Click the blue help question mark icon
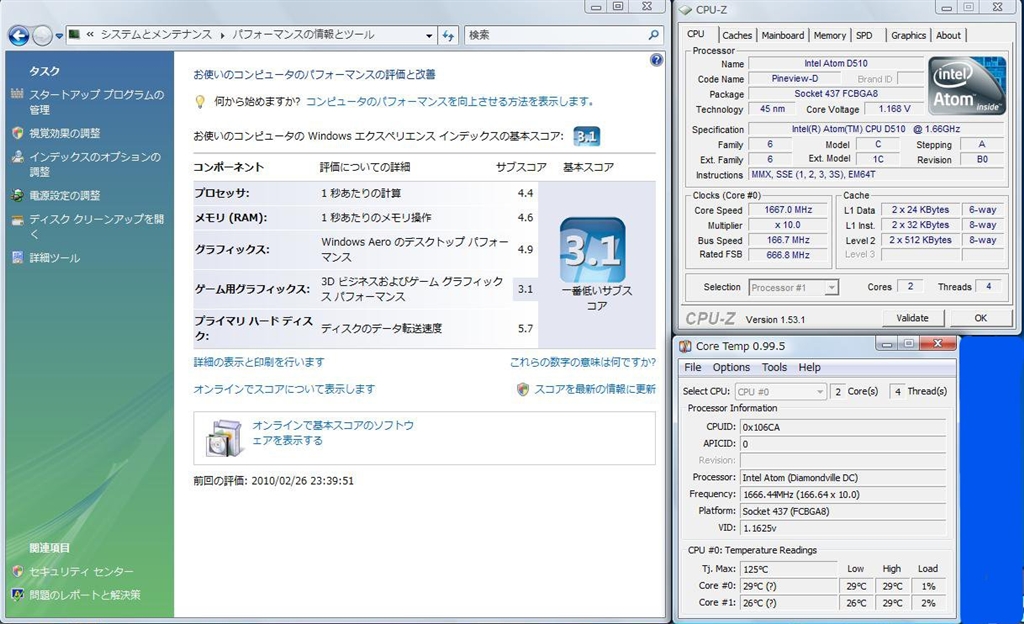Image resolution: width=1024 pixels, height=624 pixels. pyautogui.click(x=656, y=60)
